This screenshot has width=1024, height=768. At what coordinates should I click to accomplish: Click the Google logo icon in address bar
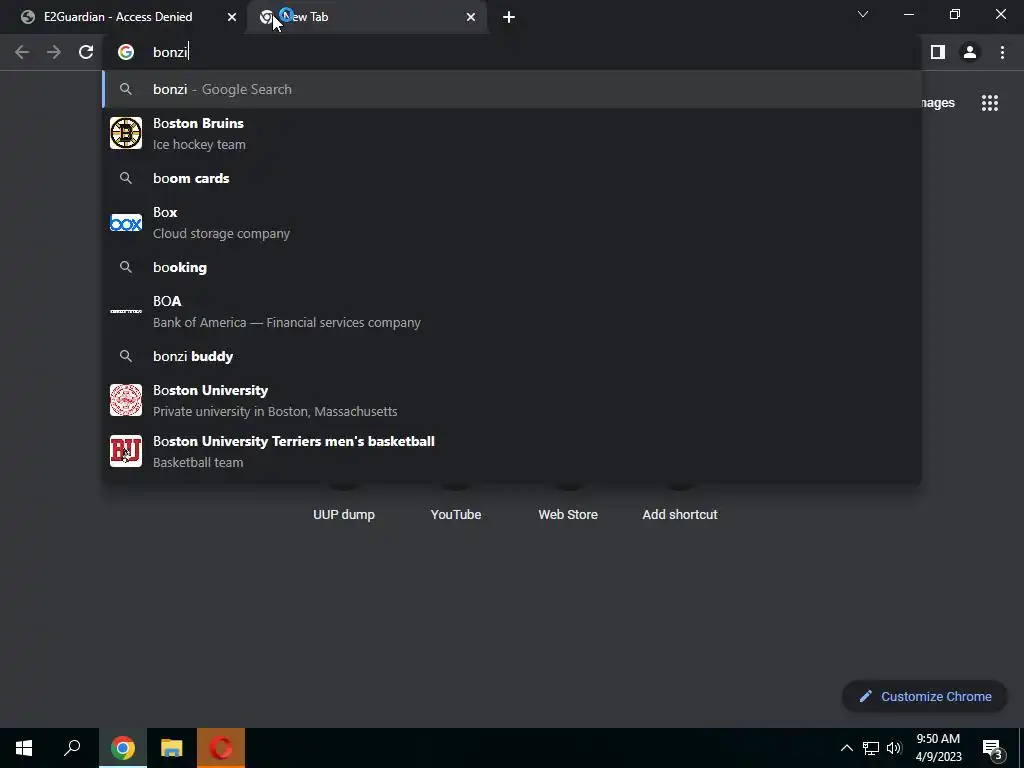coord(126,52)
